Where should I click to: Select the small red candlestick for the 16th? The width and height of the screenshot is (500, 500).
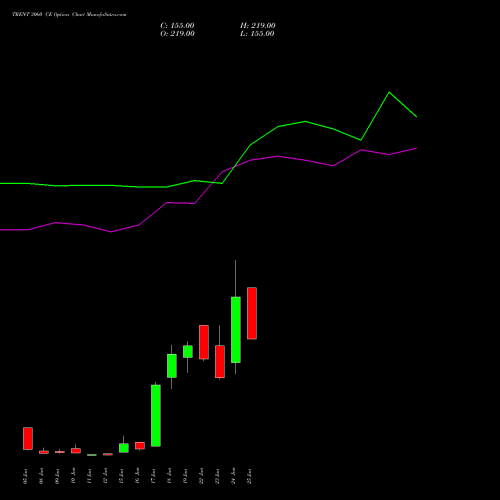(x=140, y=446)
